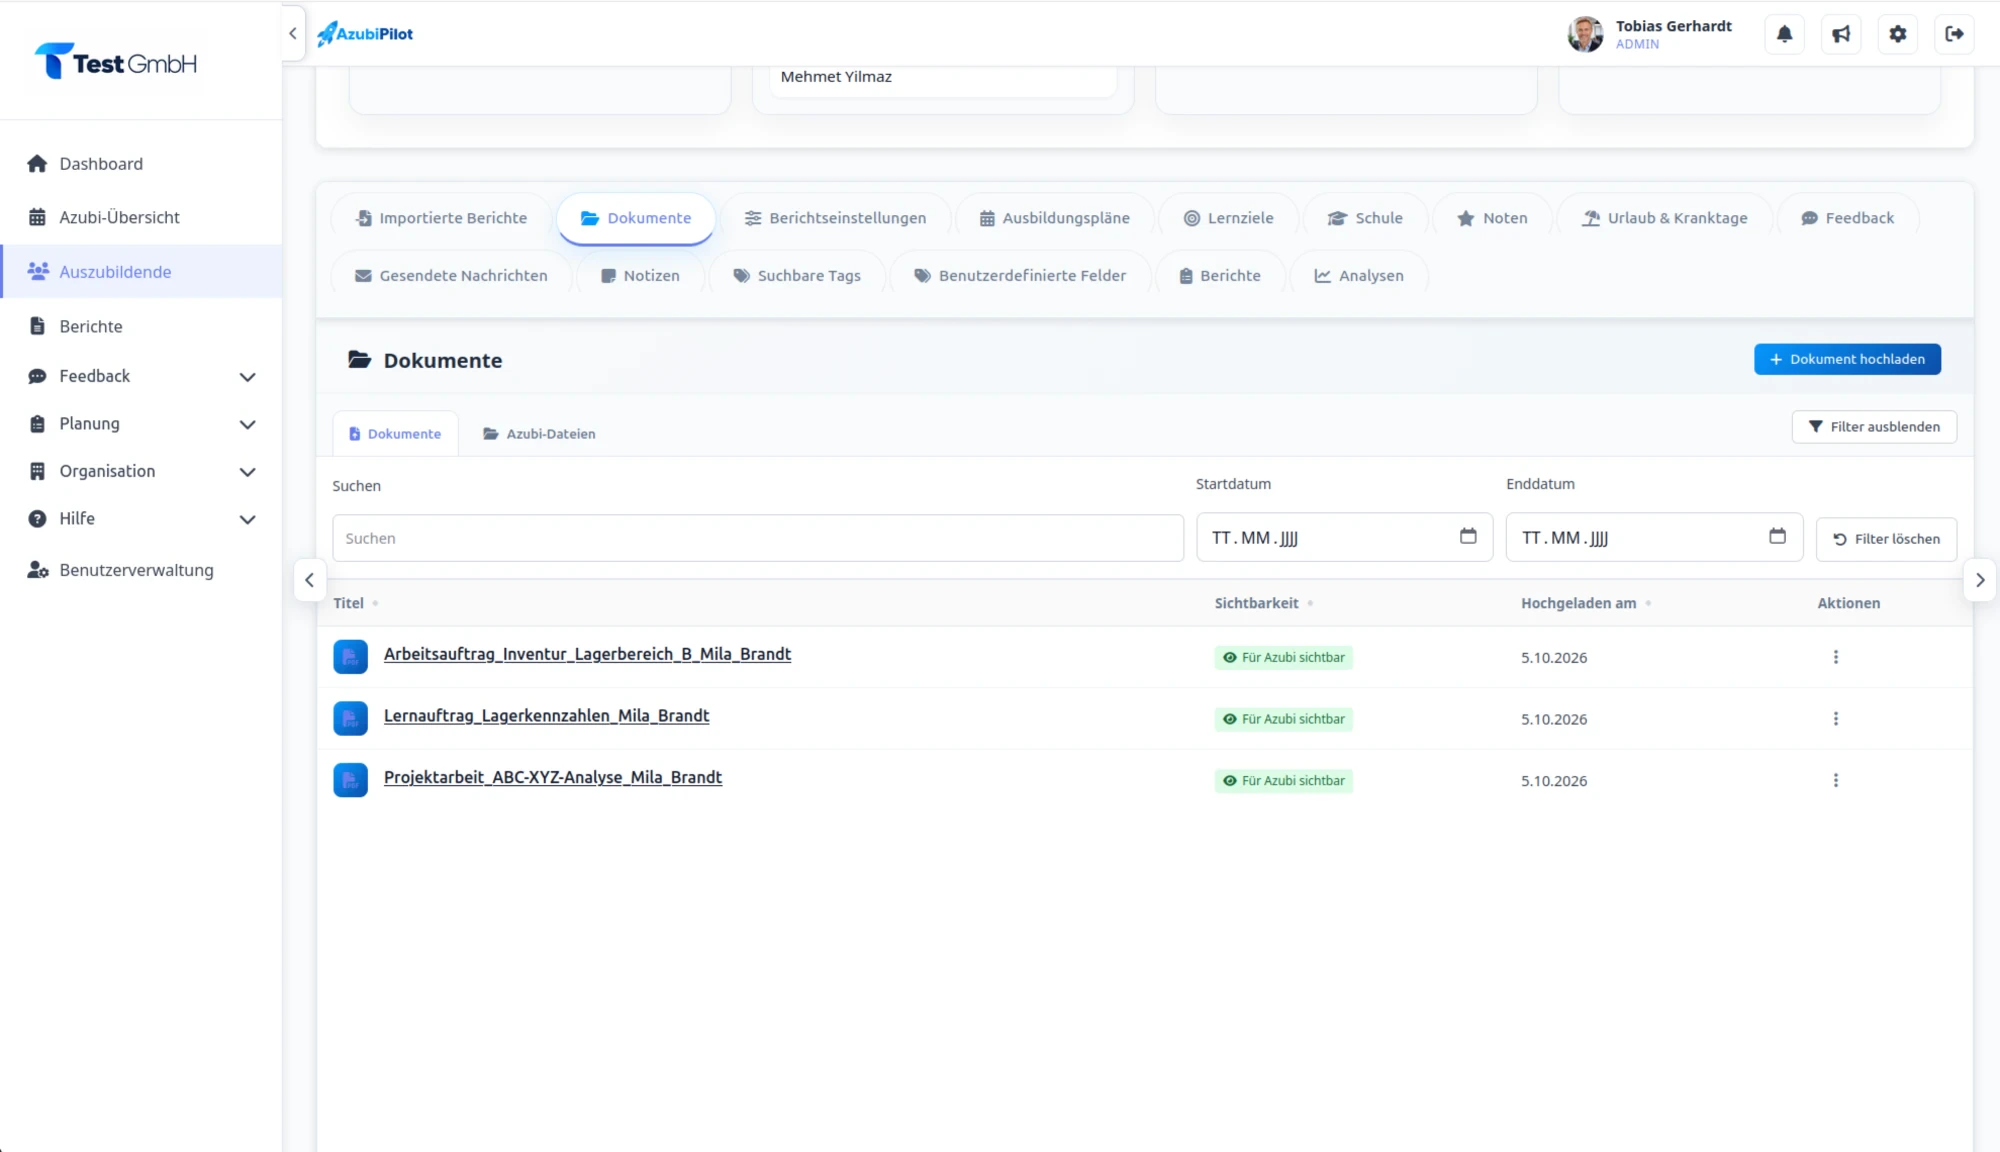Screen dimensions: 2000x1152
Task: Open notifications bell icon
Action: click(x=1784, y=34)
